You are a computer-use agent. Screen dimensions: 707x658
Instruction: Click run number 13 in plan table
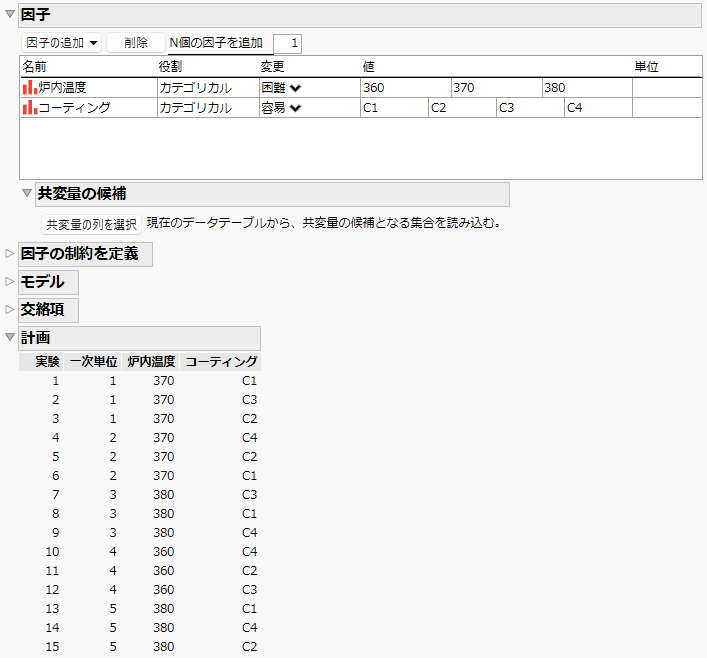(x=52, y=608)
